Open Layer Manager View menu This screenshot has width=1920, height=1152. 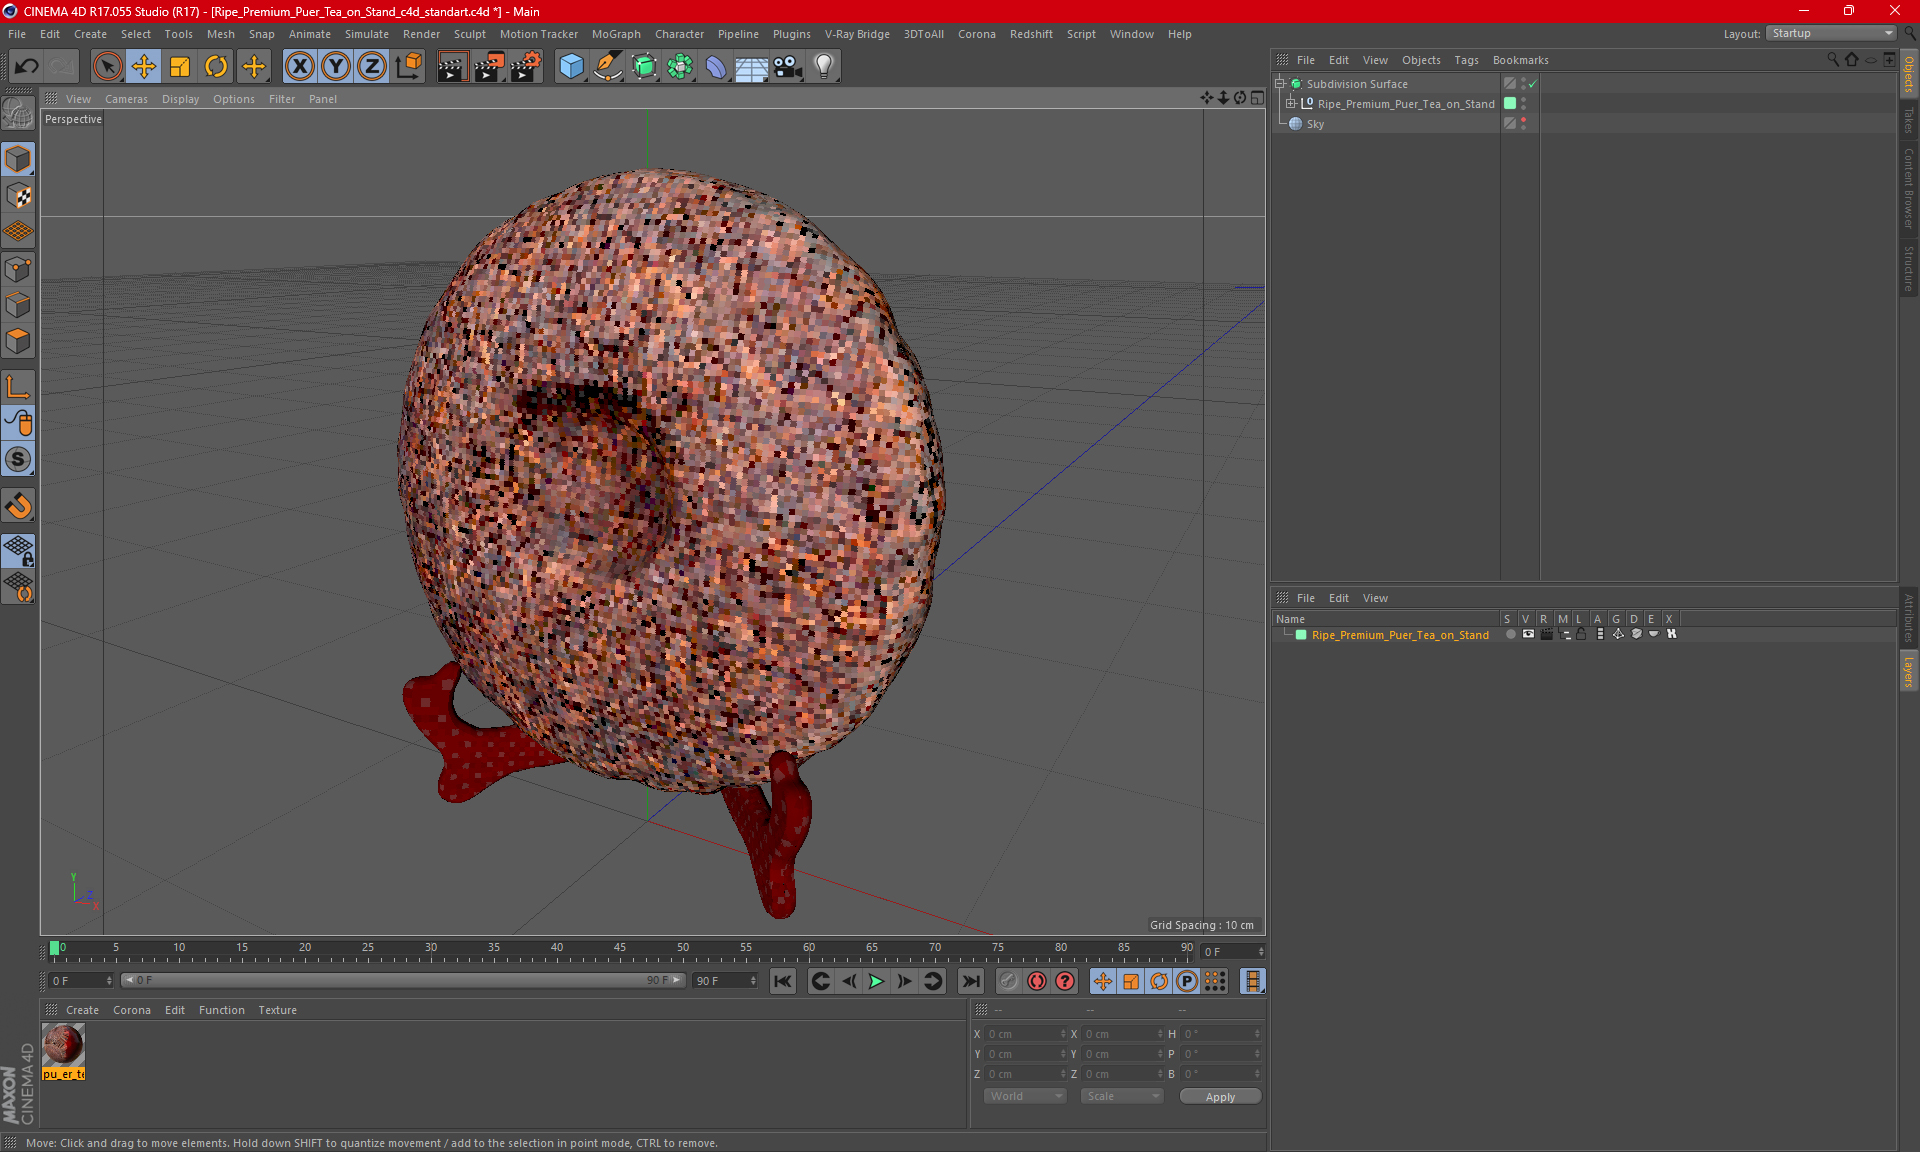pyautogui.click(x=1375, y=598)
